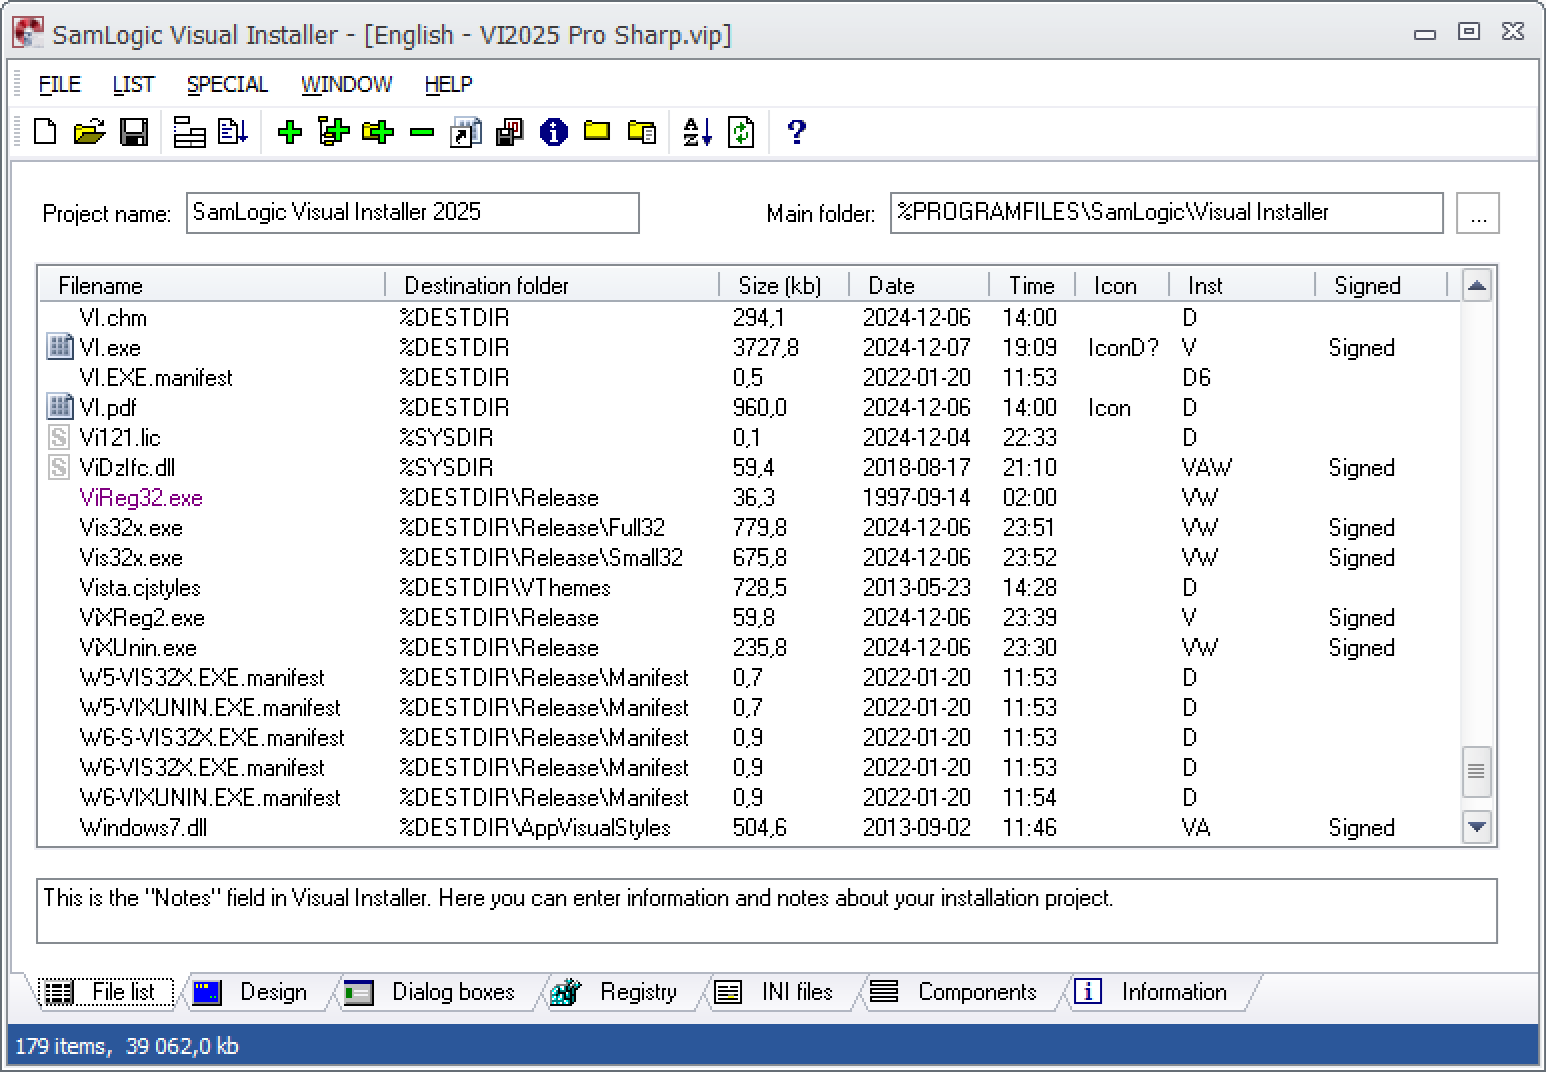Click the list layout toolbar icon

(x=189, y=132)
